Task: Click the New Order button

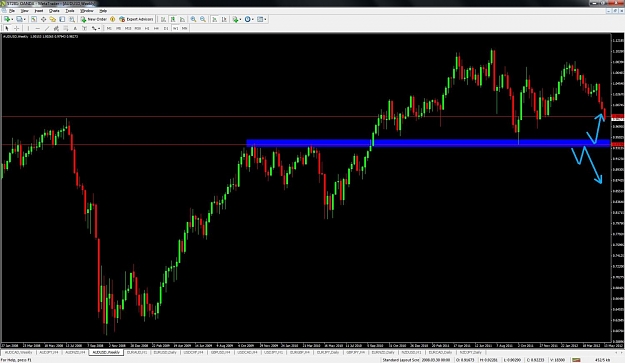Action: click(x=94, y=19)
